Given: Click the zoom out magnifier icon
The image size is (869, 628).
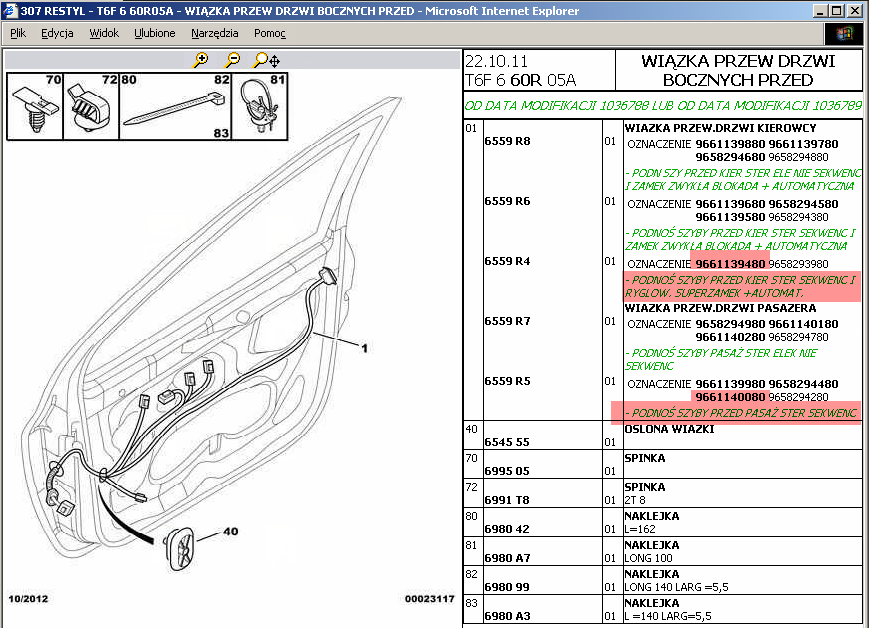Looking at the screenshot, I should point(232,60).
